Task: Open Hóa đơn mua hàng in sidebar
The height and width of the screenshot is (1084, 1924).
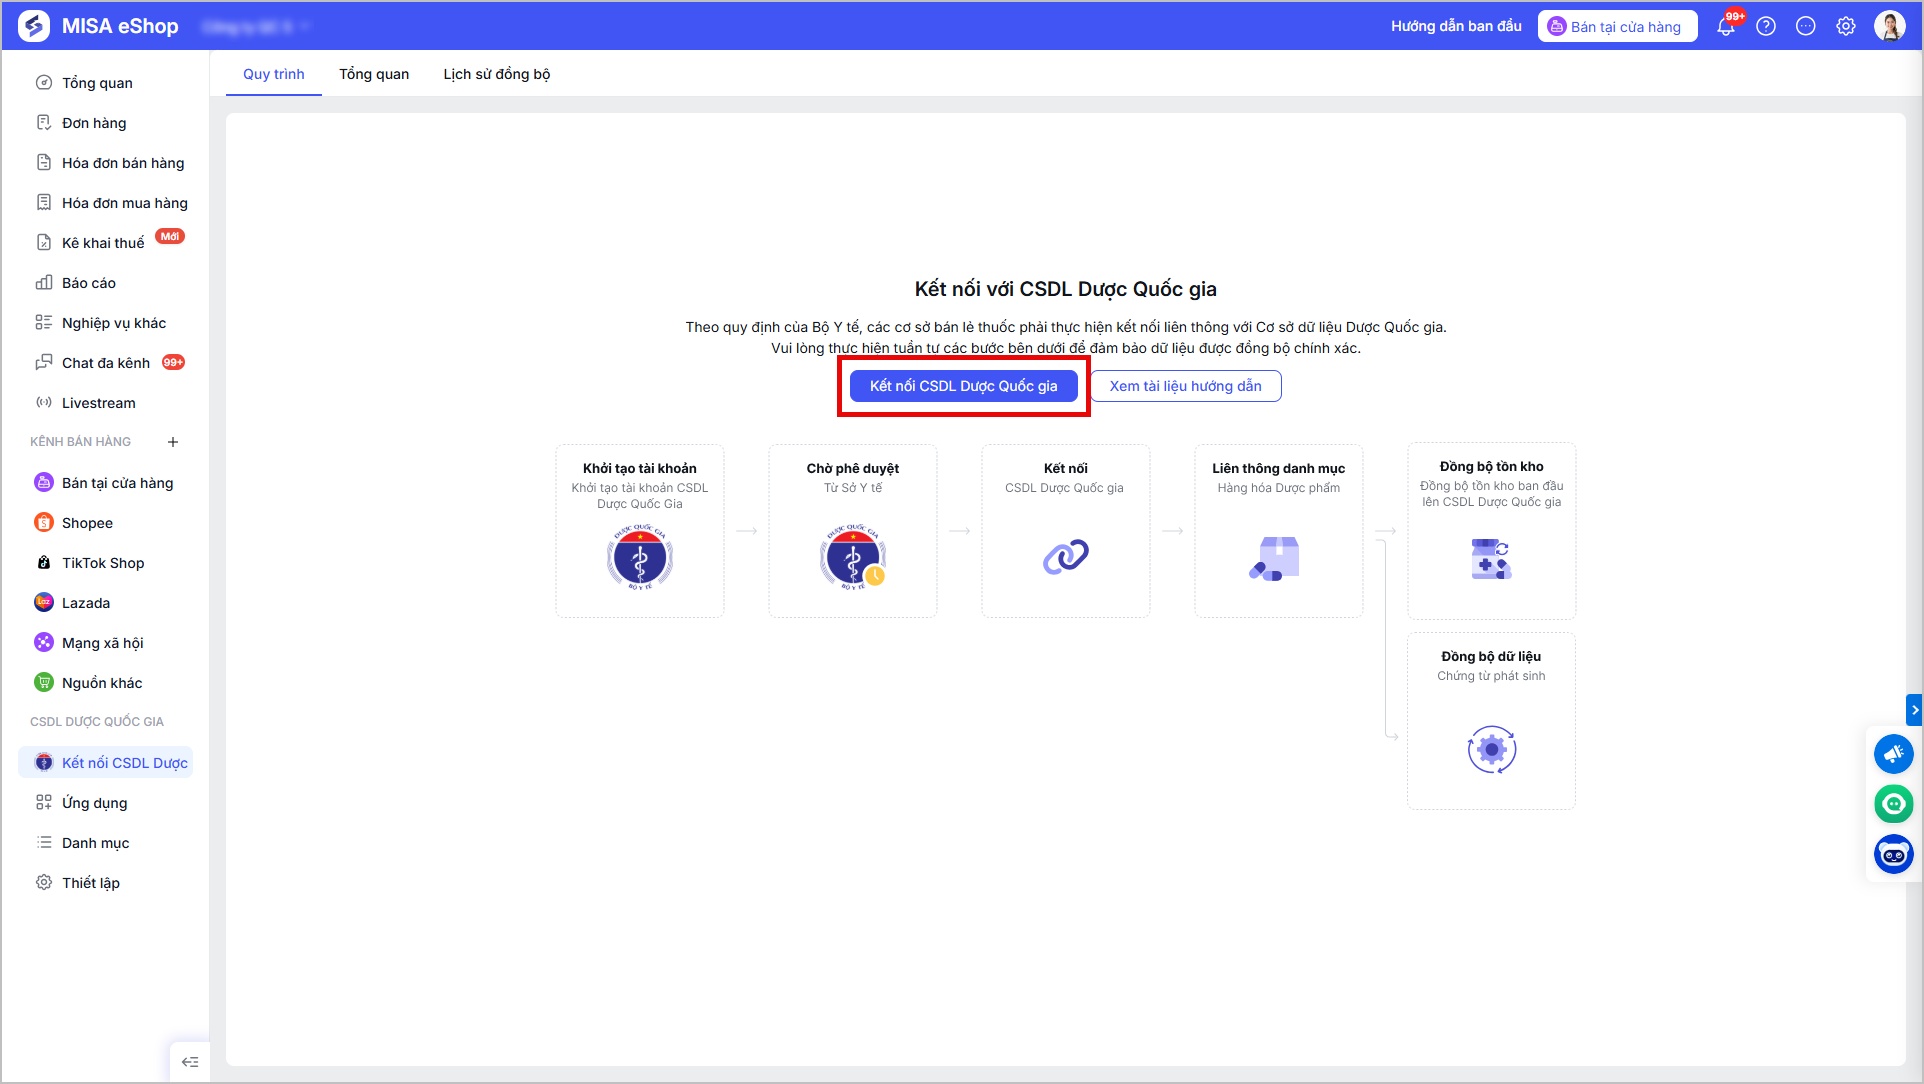Action: pos(105,203)
